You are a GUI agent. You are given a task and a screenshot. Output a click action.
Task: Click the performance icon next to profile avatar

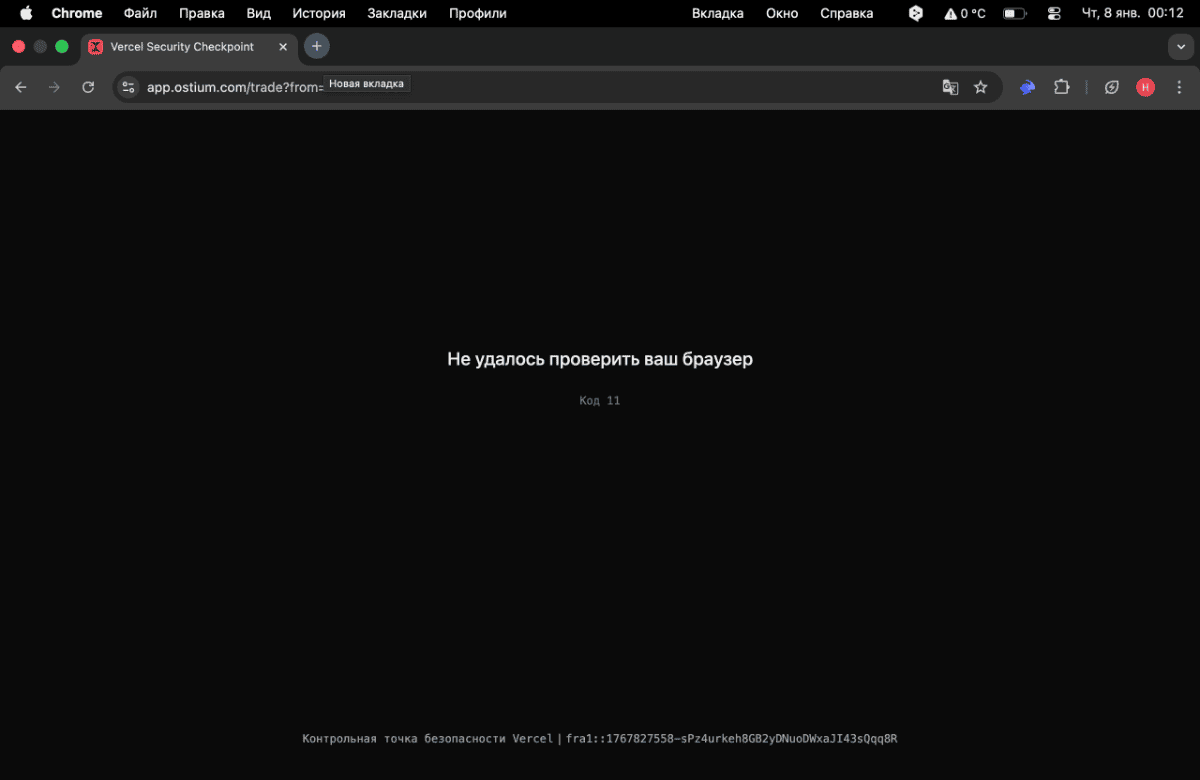(x=1111, y=87)
